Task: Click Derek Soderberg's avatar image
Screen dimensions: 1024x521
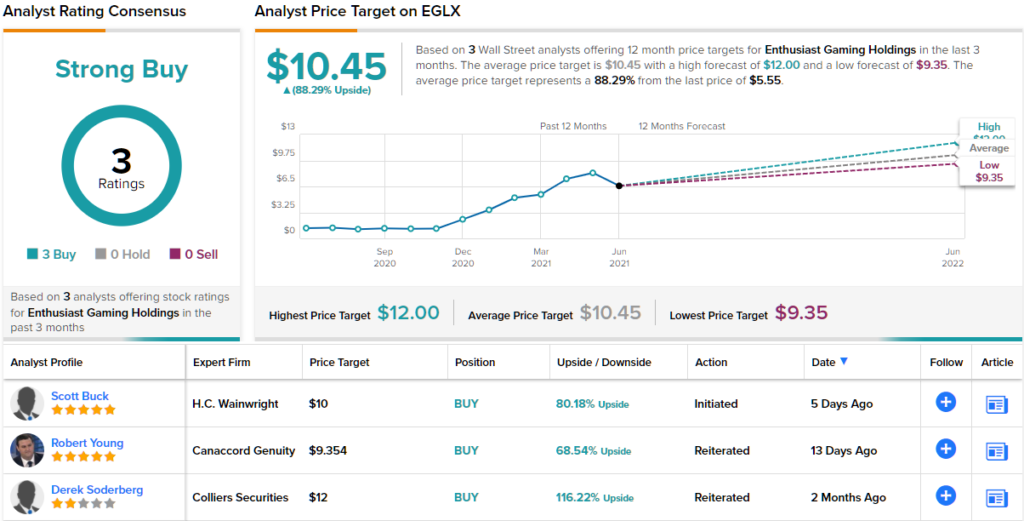Action: [26, 496]
